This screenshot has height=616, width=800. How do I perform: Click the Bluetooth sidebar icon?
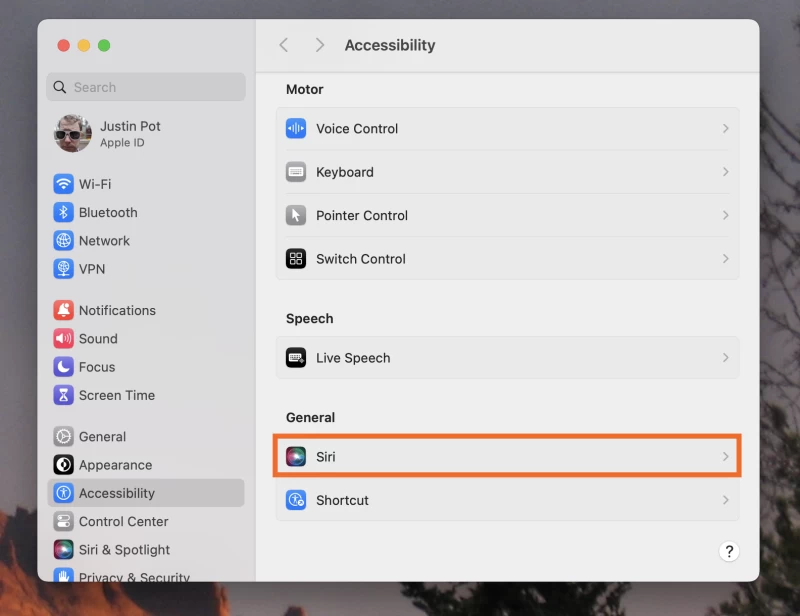[62, 212]
